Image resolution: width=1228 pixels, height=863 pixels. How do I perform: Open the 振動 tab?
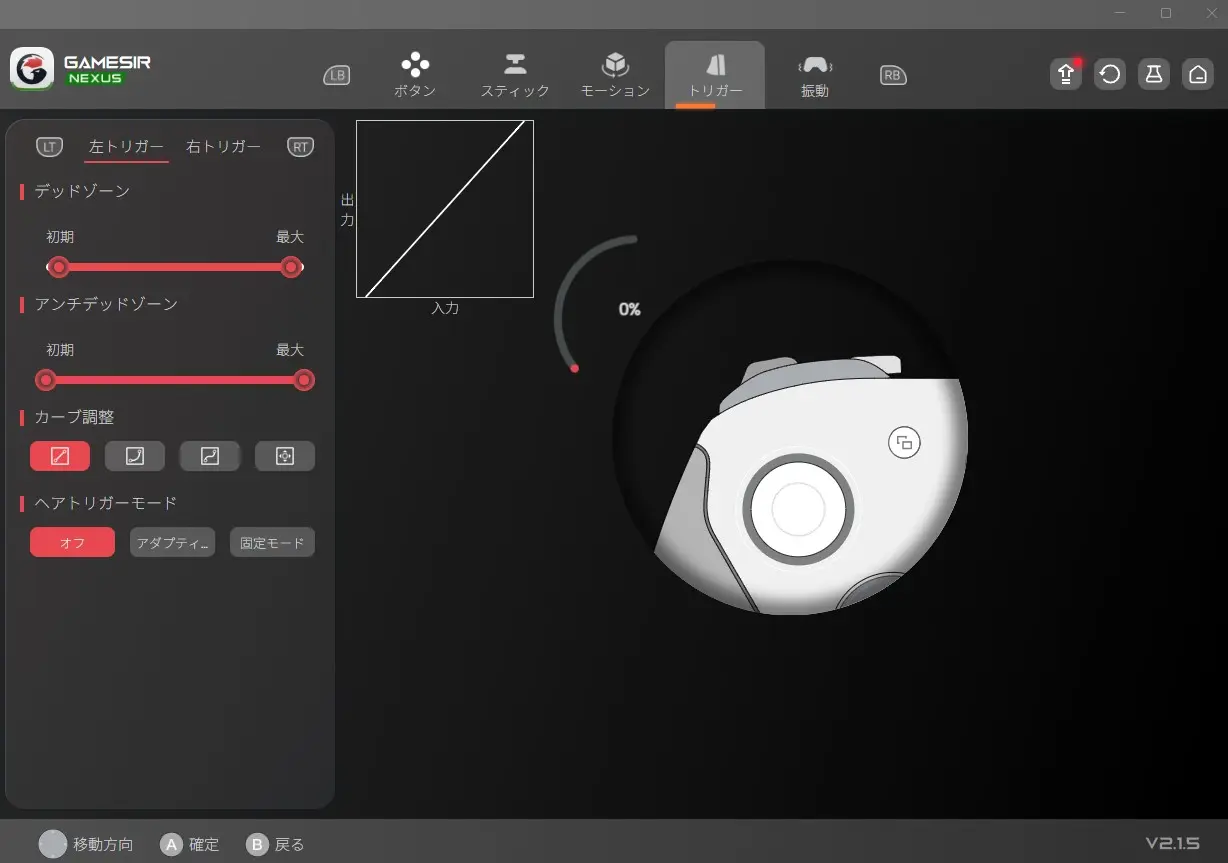[x=815, y=76]
